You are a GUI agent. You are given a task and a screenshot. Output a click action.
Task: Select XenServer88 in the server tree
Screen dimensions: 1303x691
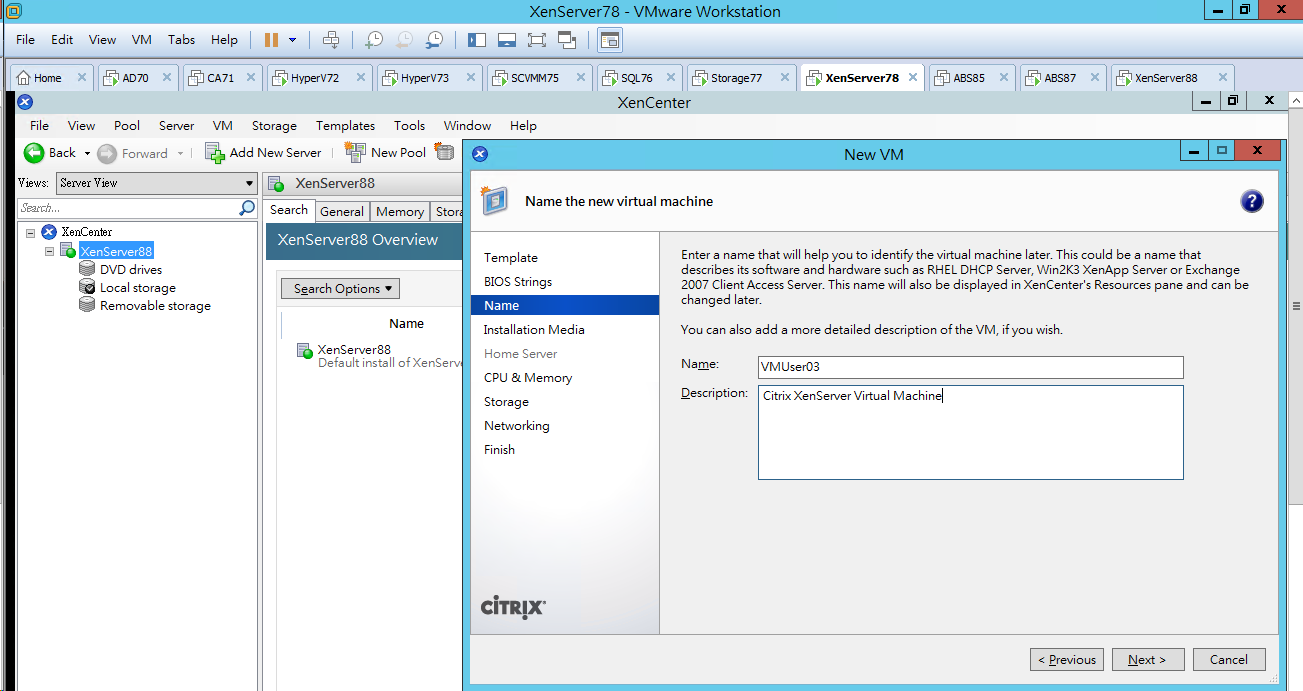click(x=116, y=251)
